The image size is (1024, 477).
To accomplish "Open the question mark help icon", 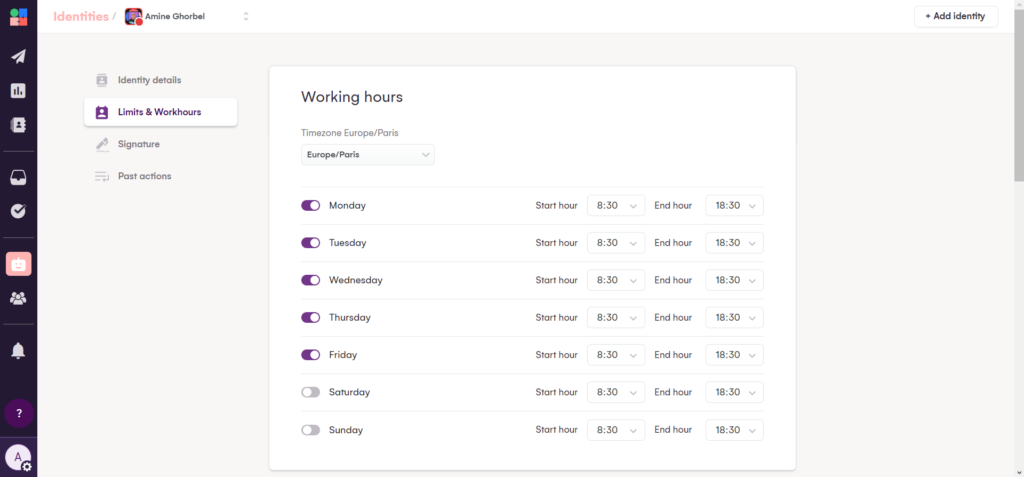I will pos(18,413).
